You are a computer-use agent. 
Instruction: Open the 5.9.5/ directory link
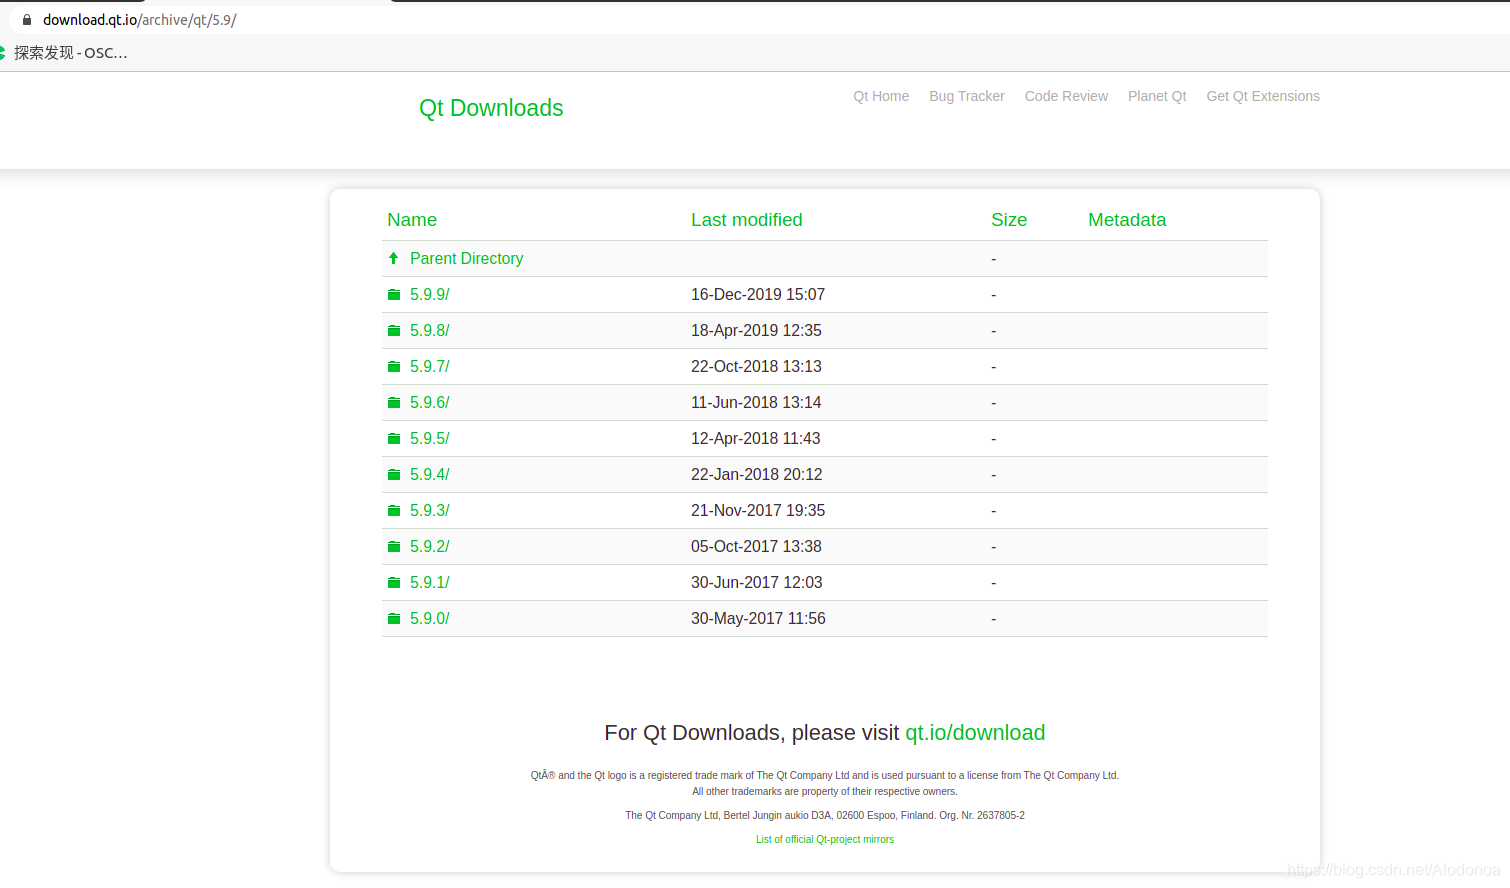click(430, 439)
